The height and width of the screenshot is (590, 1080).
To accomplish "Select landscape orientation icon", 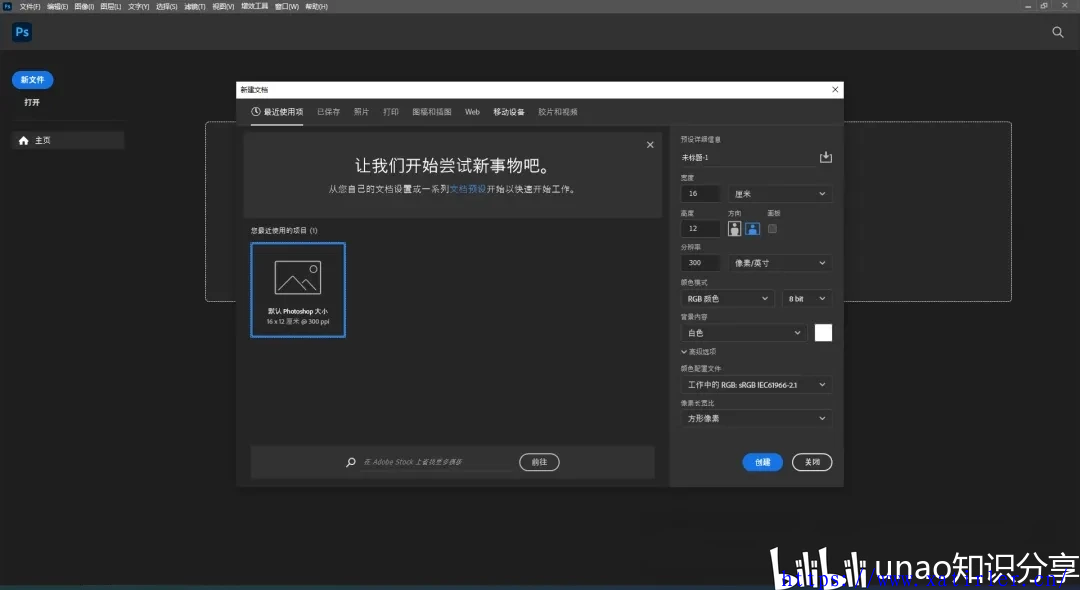I will point(752,229).
